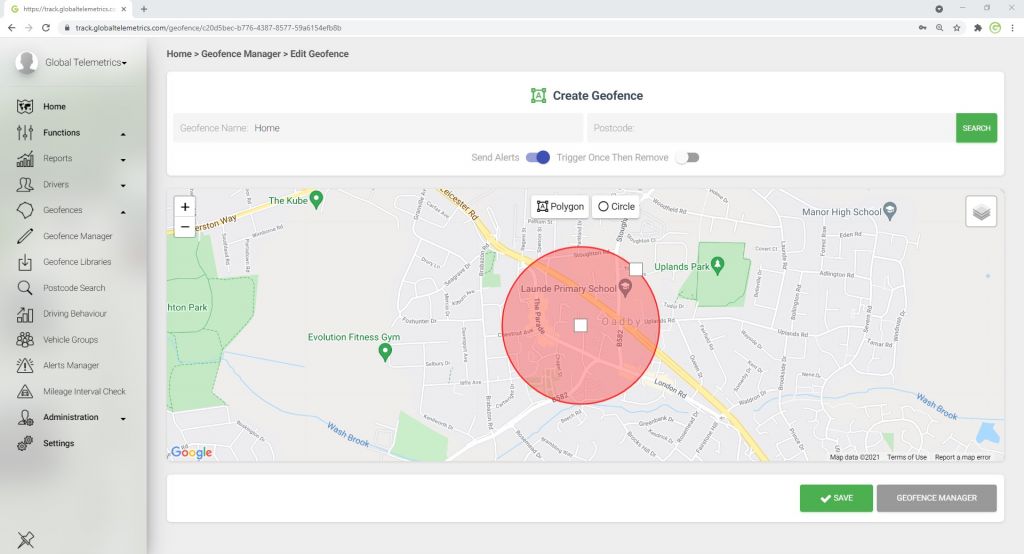The height and width of the screenshot is (554, 1024).
Task: Disable the Send Alerts toggle
Action: pyautogui.click(x=538, y=157)
